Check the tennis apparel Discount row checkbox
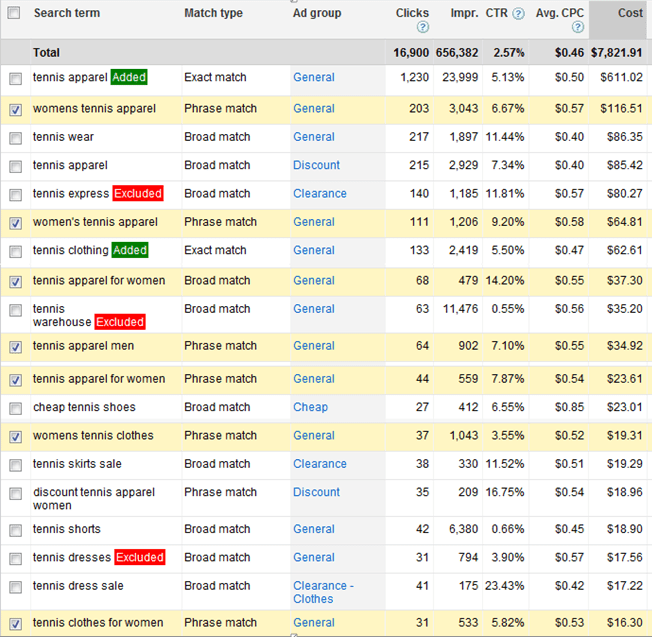The width and height of the screenshot is (652, 637). tap(15, 166)
